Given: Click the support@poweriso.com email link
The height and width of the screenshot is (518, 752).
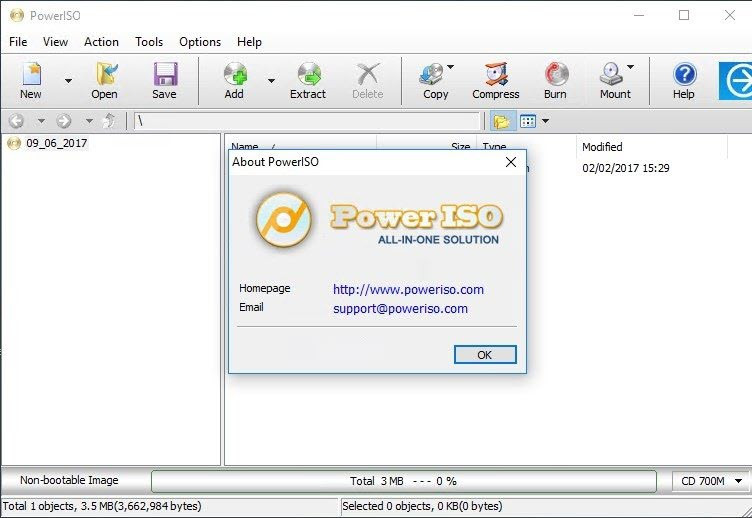Looking at the screenshot, I should [400, 308].
